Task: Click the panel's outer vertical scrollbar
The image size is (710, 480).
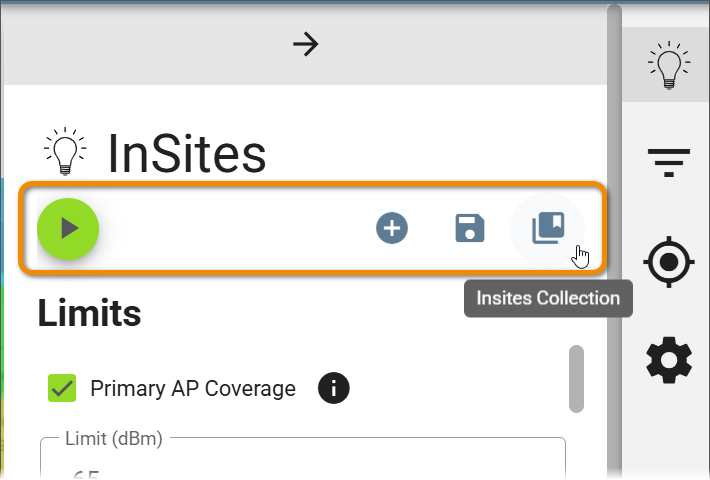Action: coord(614,240)
